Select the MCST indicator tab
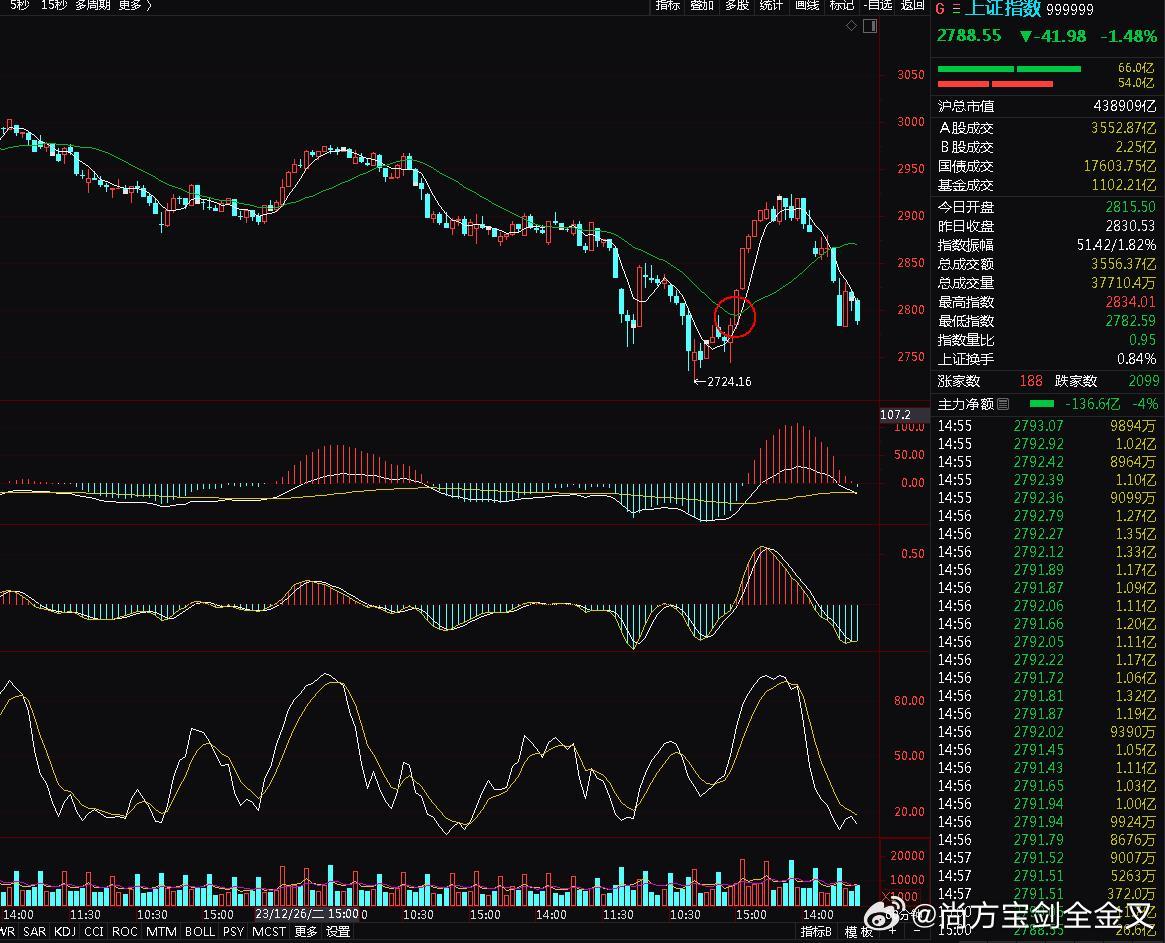Image resolution: width=1165 pixels, height=943 pixels. [x=268, y=932]
